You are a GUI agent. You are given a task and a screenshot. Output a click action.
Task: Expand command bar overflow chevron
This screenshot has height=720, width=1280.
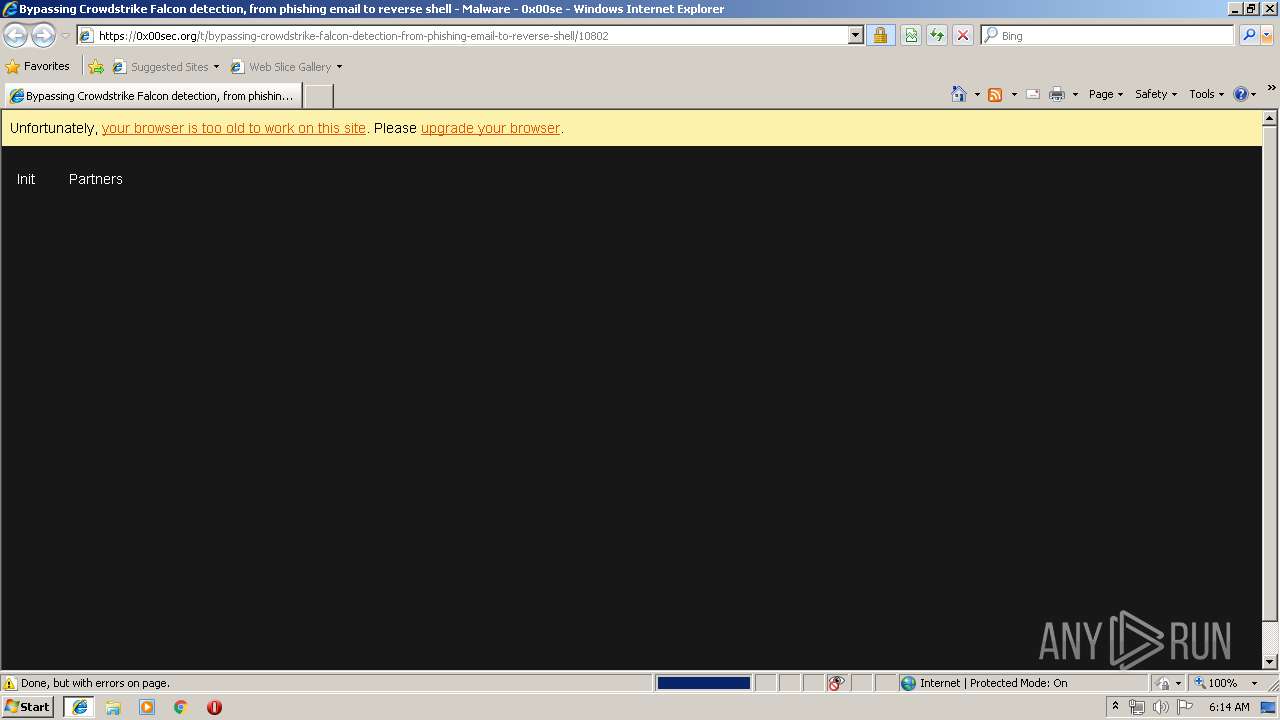1271,88
